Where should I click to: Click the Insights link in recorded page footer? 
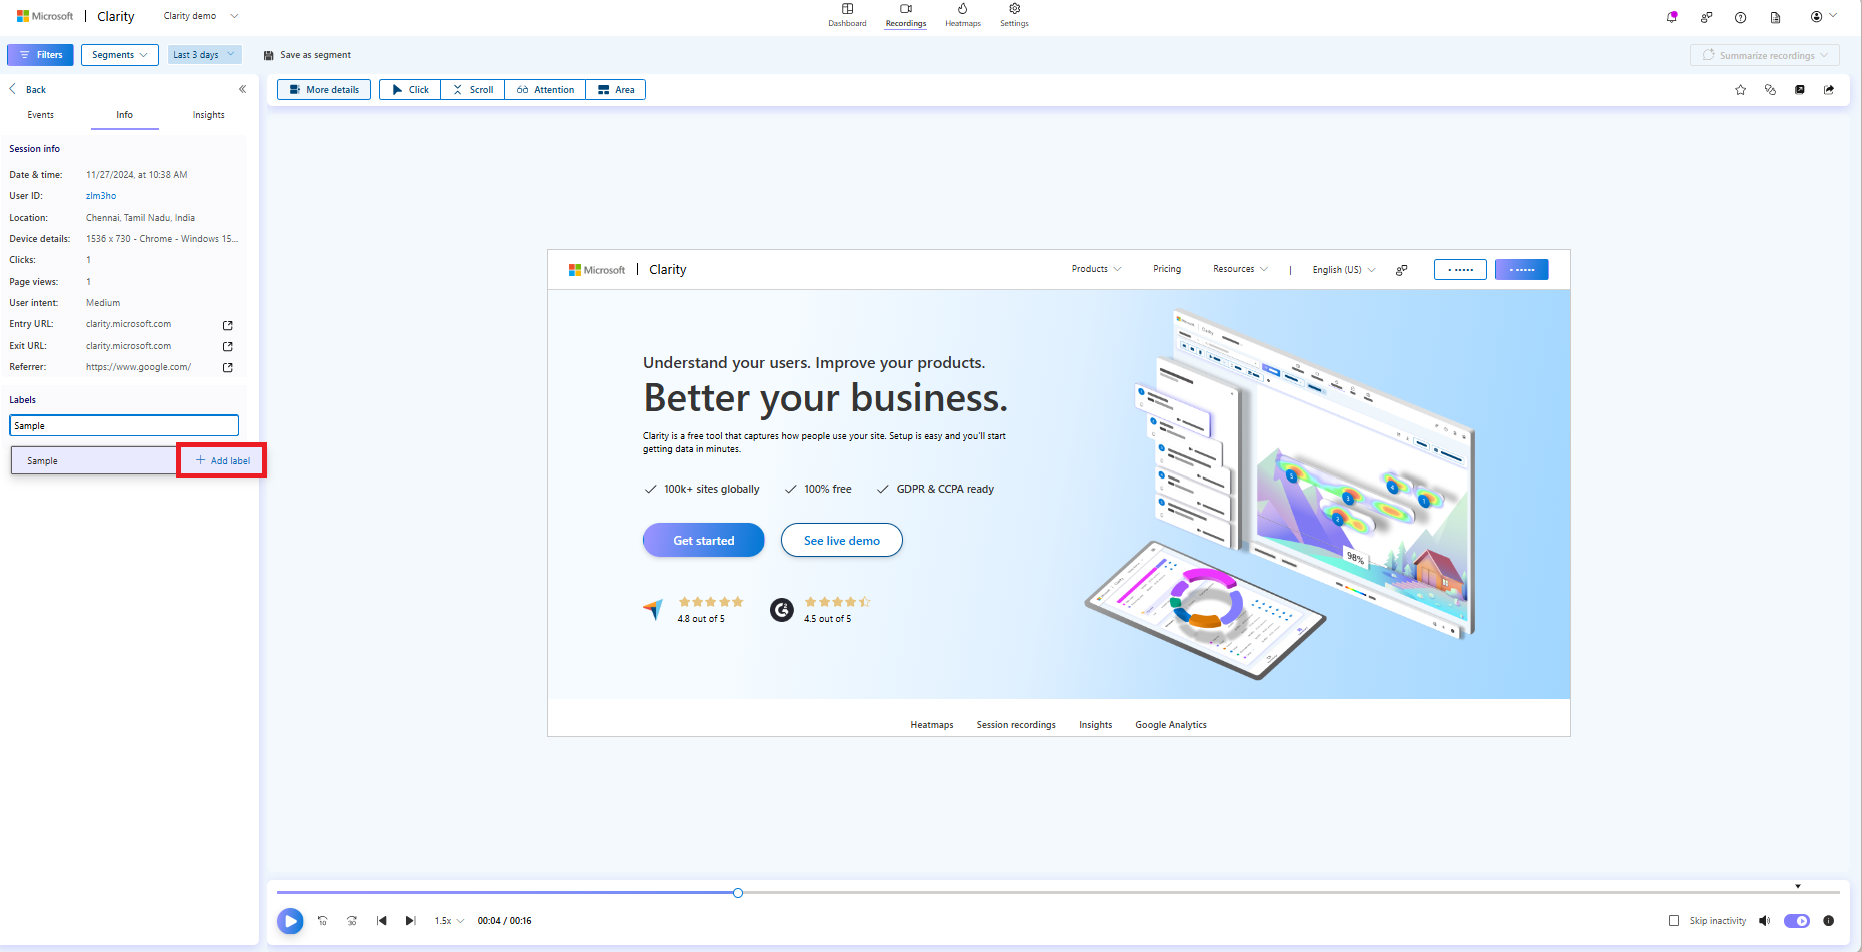click(1096, 725)
